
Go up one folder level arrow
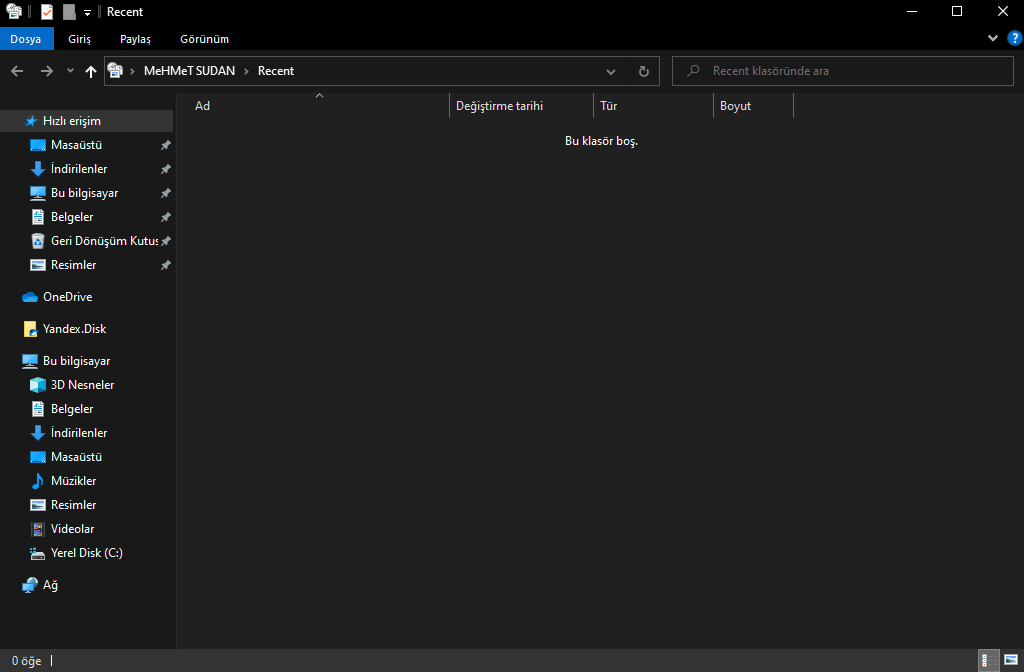91,71
